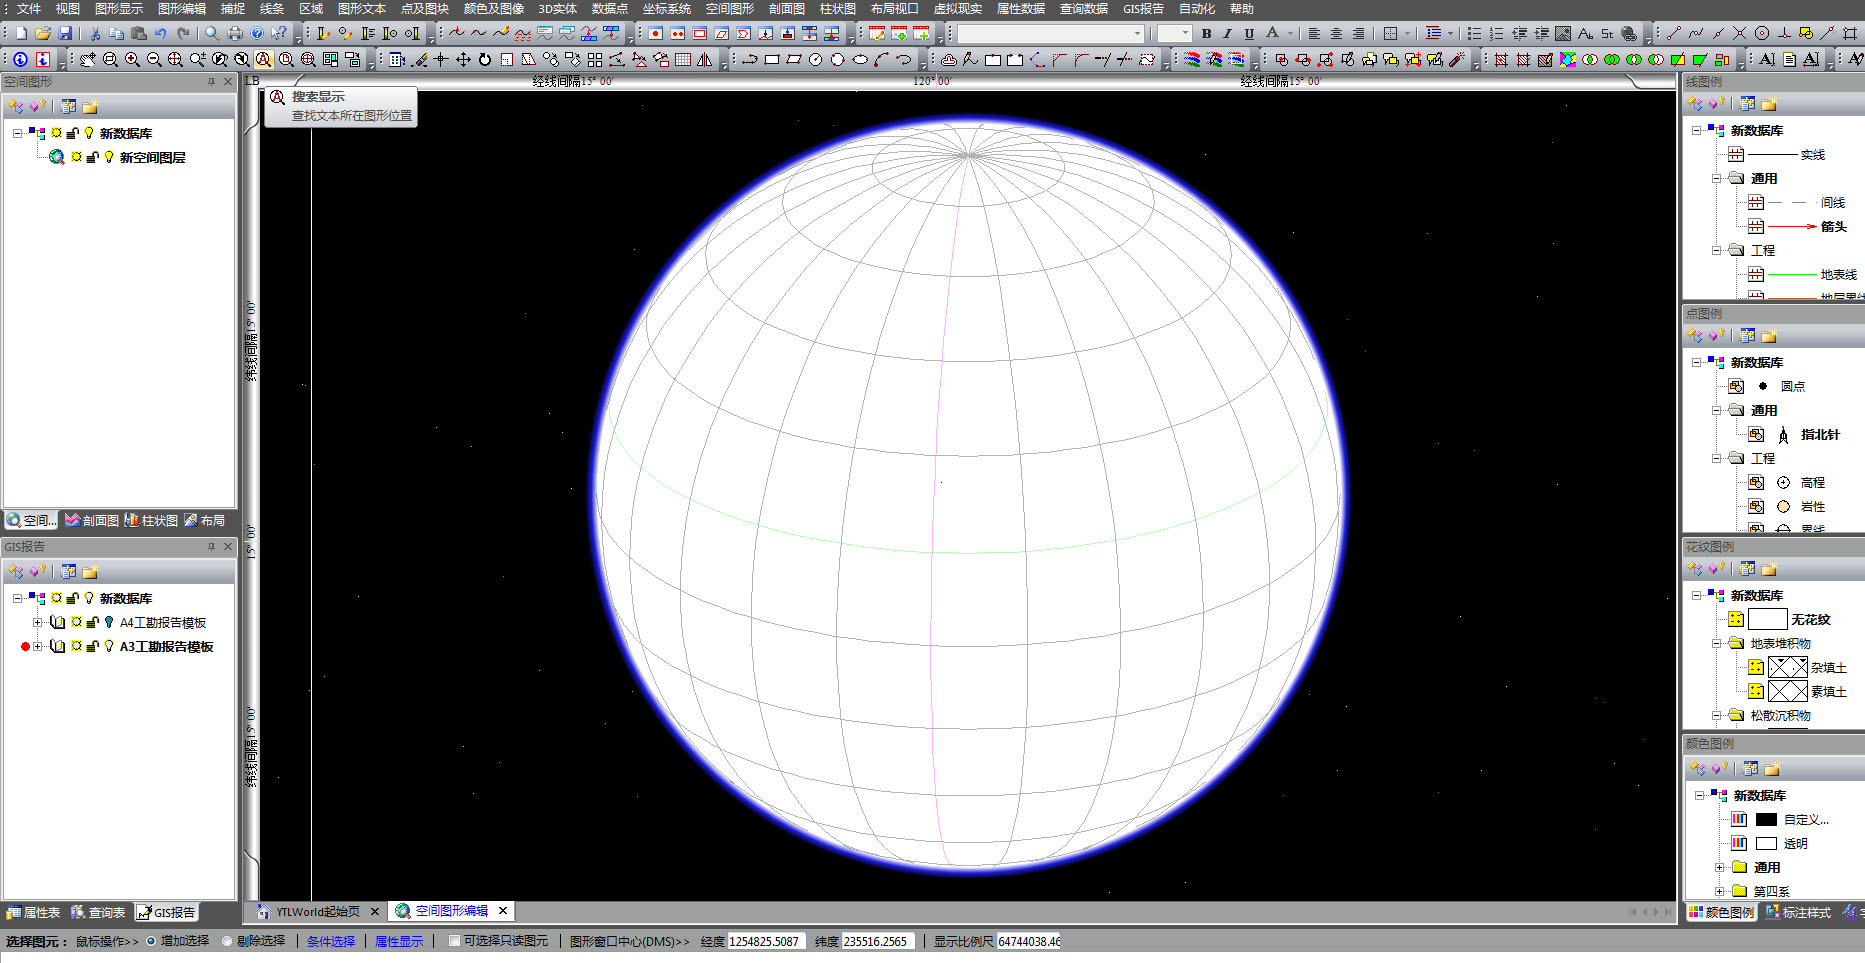Screen dimensions: 1865x963
Task: Switch to the 剖面图 tab
Action: [x=92, y=520]
